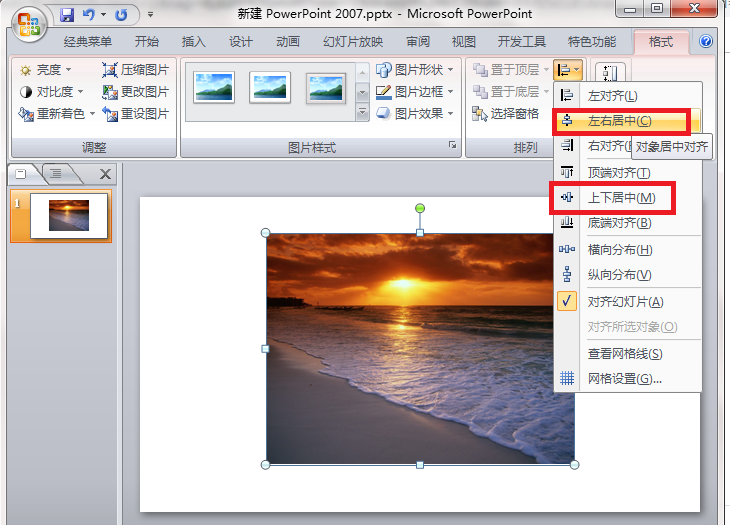Switch to the 开始 tab
Viewport: 730px width, 525px height.
point(147,42)
